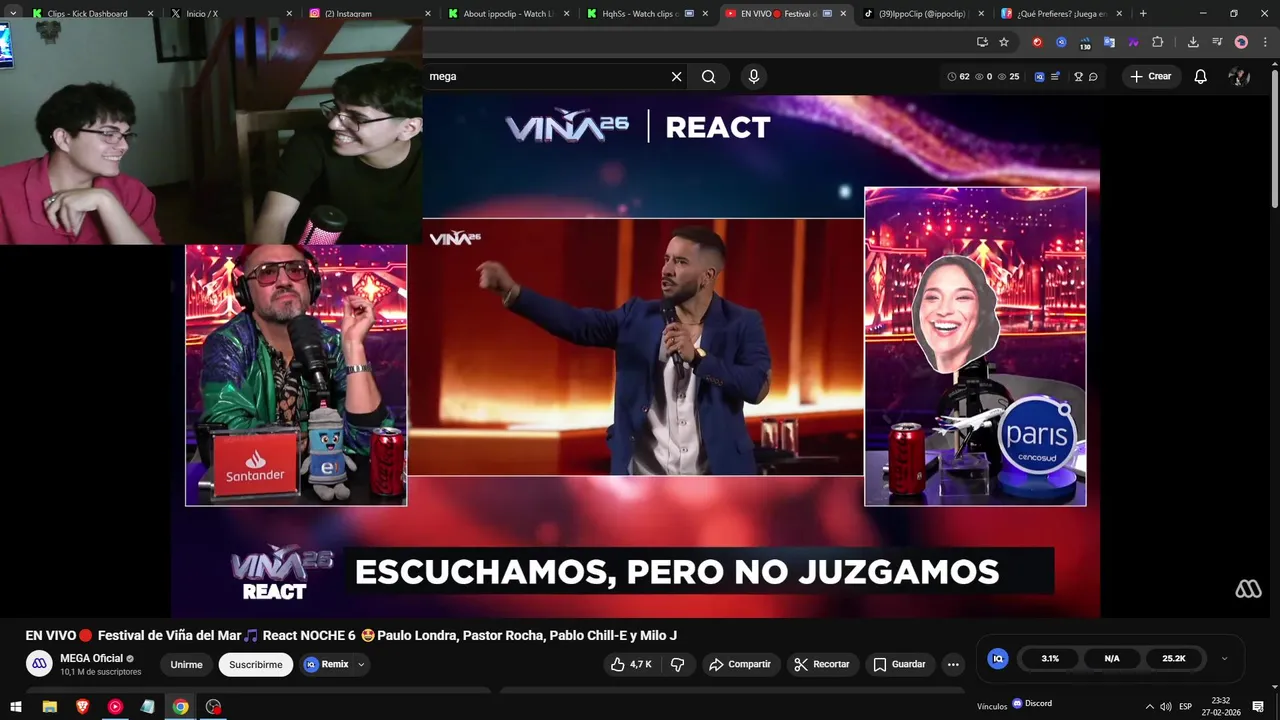This screenshot has height=720, width=1280.
Task: Click the Crear button
Action: (1151, 76)
